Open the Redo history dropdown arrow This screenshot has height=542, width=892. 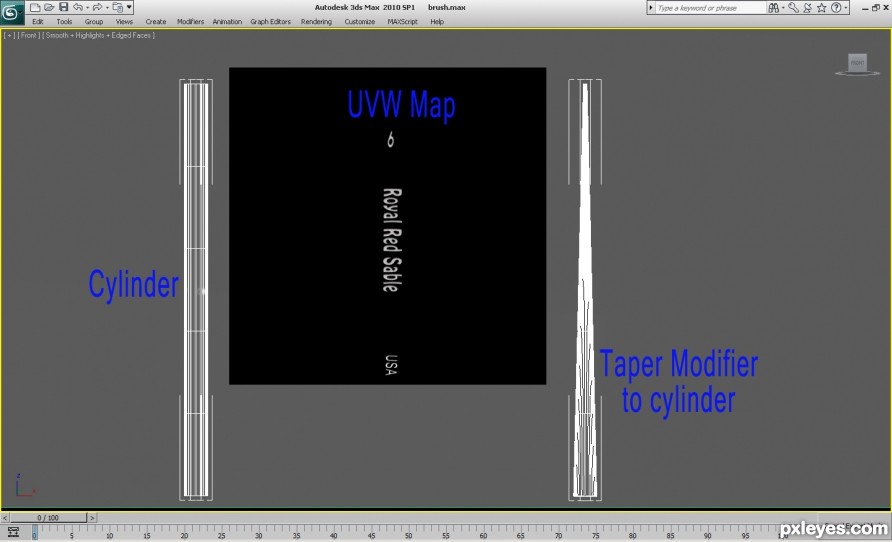tap(107, 7)
